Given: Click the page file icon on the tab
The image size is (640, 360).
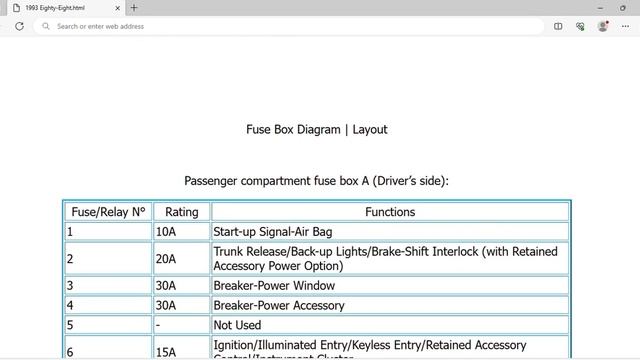Looking at the screenshot, I should [16, 8].
